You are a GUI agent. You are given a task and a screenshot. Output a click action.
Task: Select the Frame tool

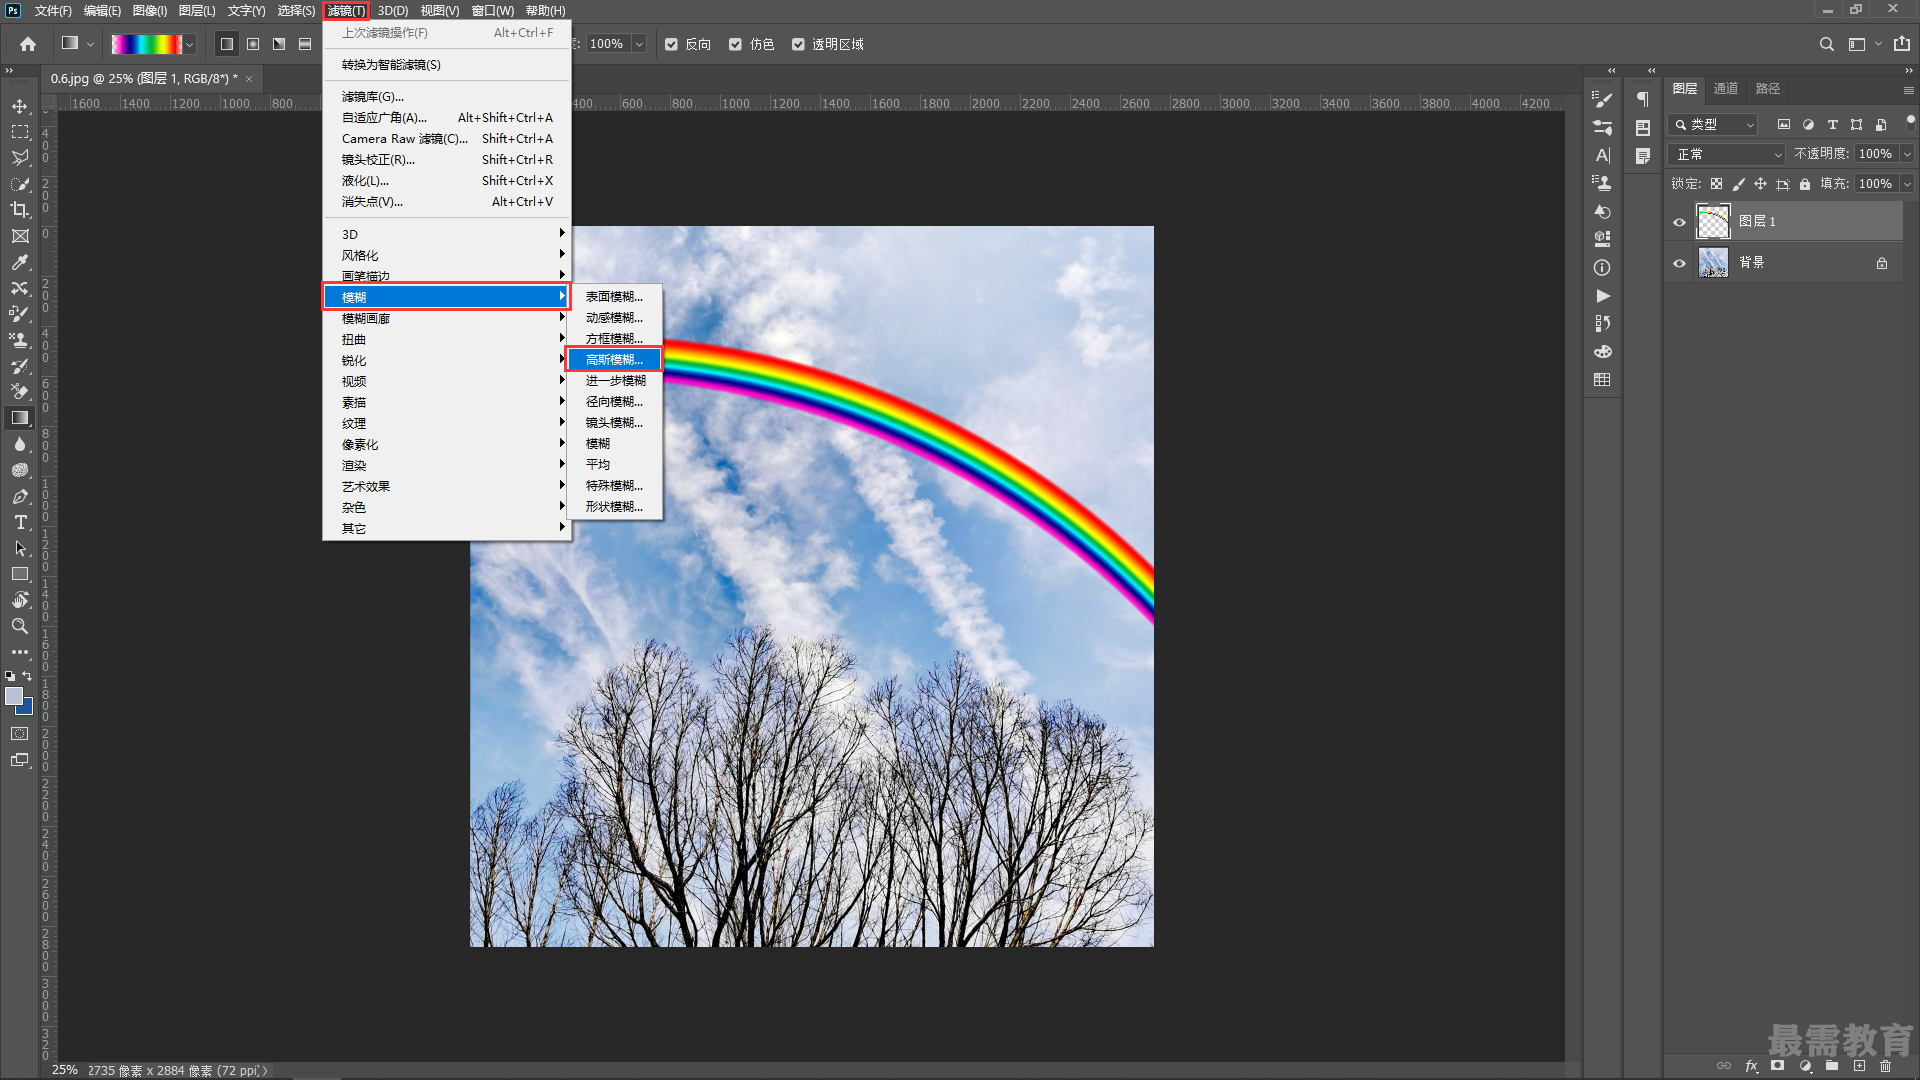pos(20,236)
